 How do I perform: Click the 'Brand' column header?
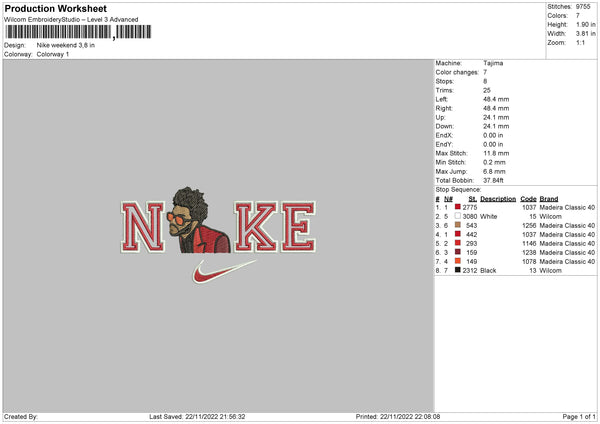coord(549,199)
